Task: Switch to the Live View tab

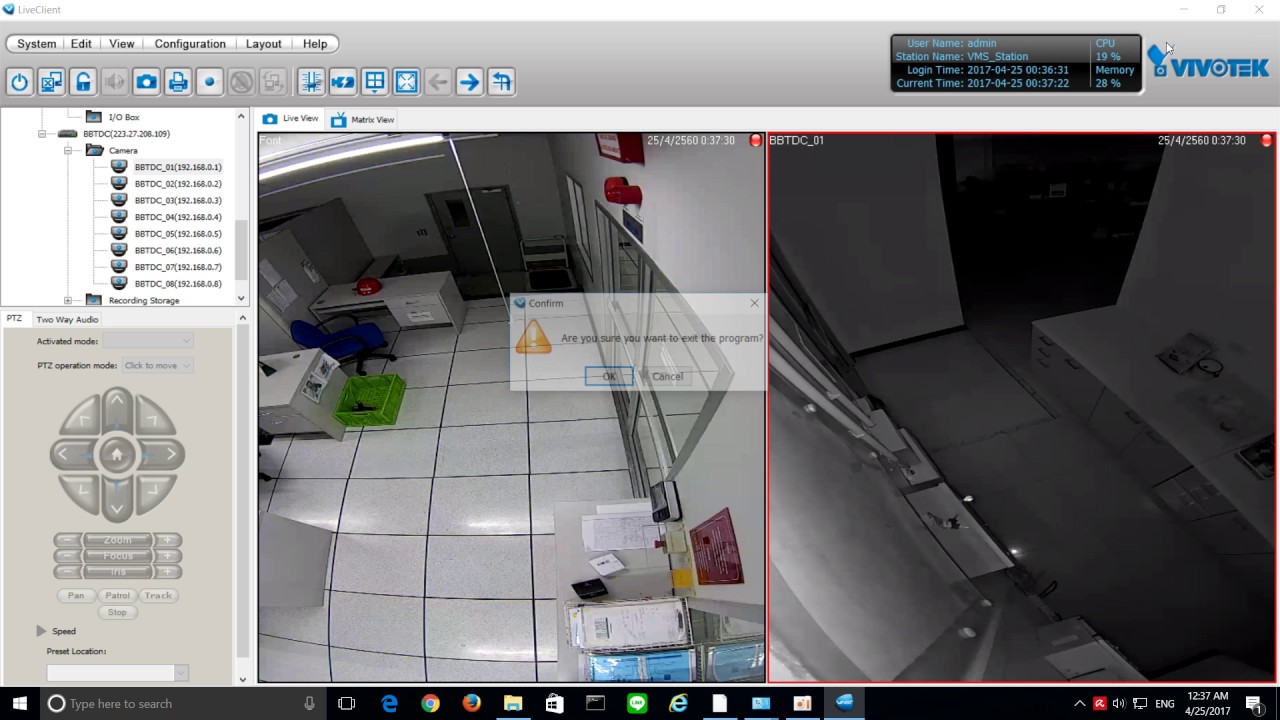Action: point(290,119)
